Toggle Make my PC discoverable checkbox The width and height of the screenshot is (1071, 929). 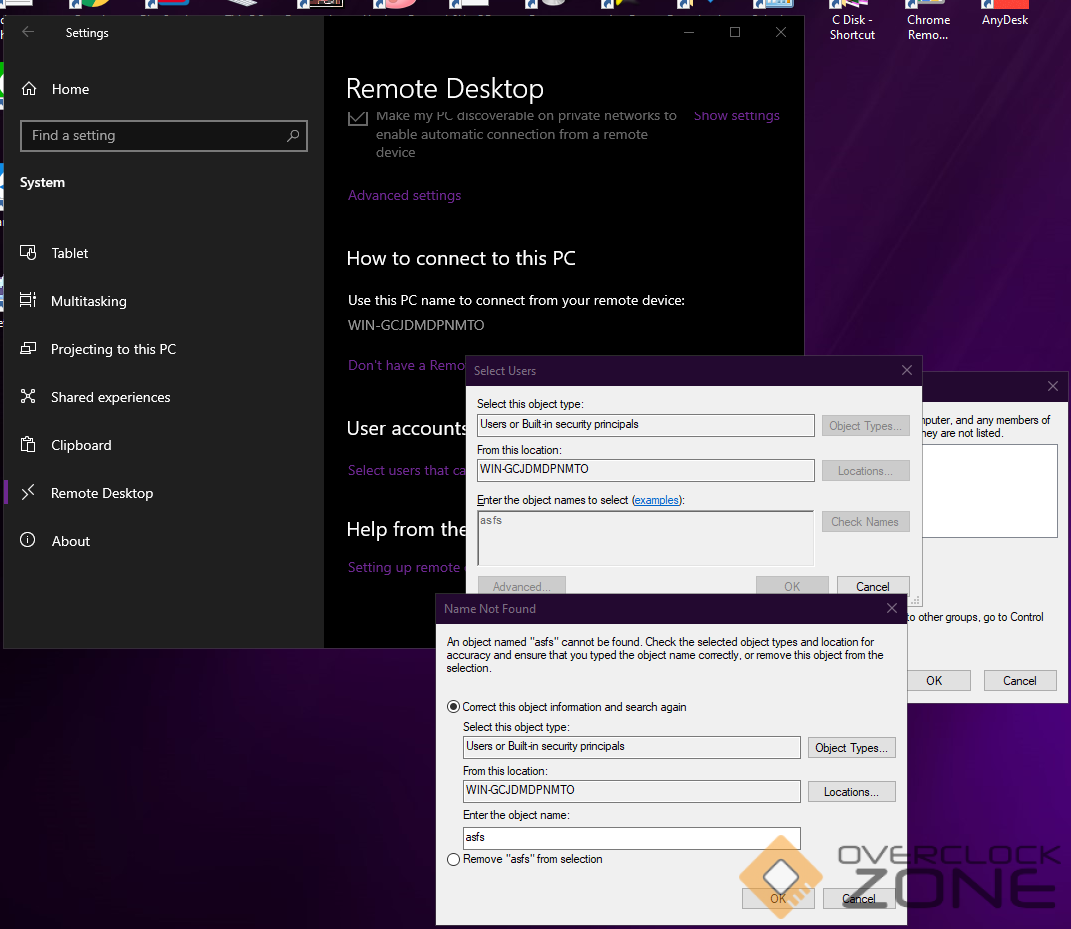click(357, 119)
